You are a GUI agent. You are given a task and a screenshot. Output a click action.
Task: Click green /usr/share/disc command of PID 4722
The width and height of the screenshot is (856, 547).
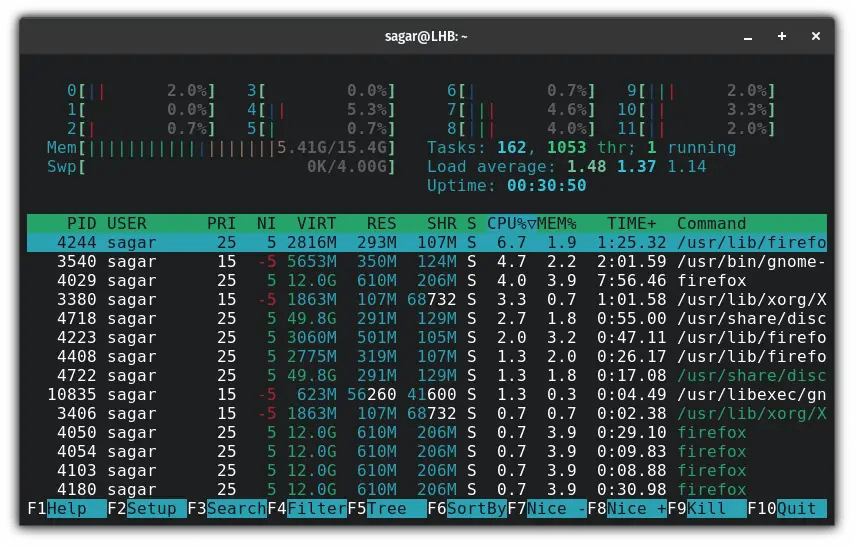[x=752, y=376]
